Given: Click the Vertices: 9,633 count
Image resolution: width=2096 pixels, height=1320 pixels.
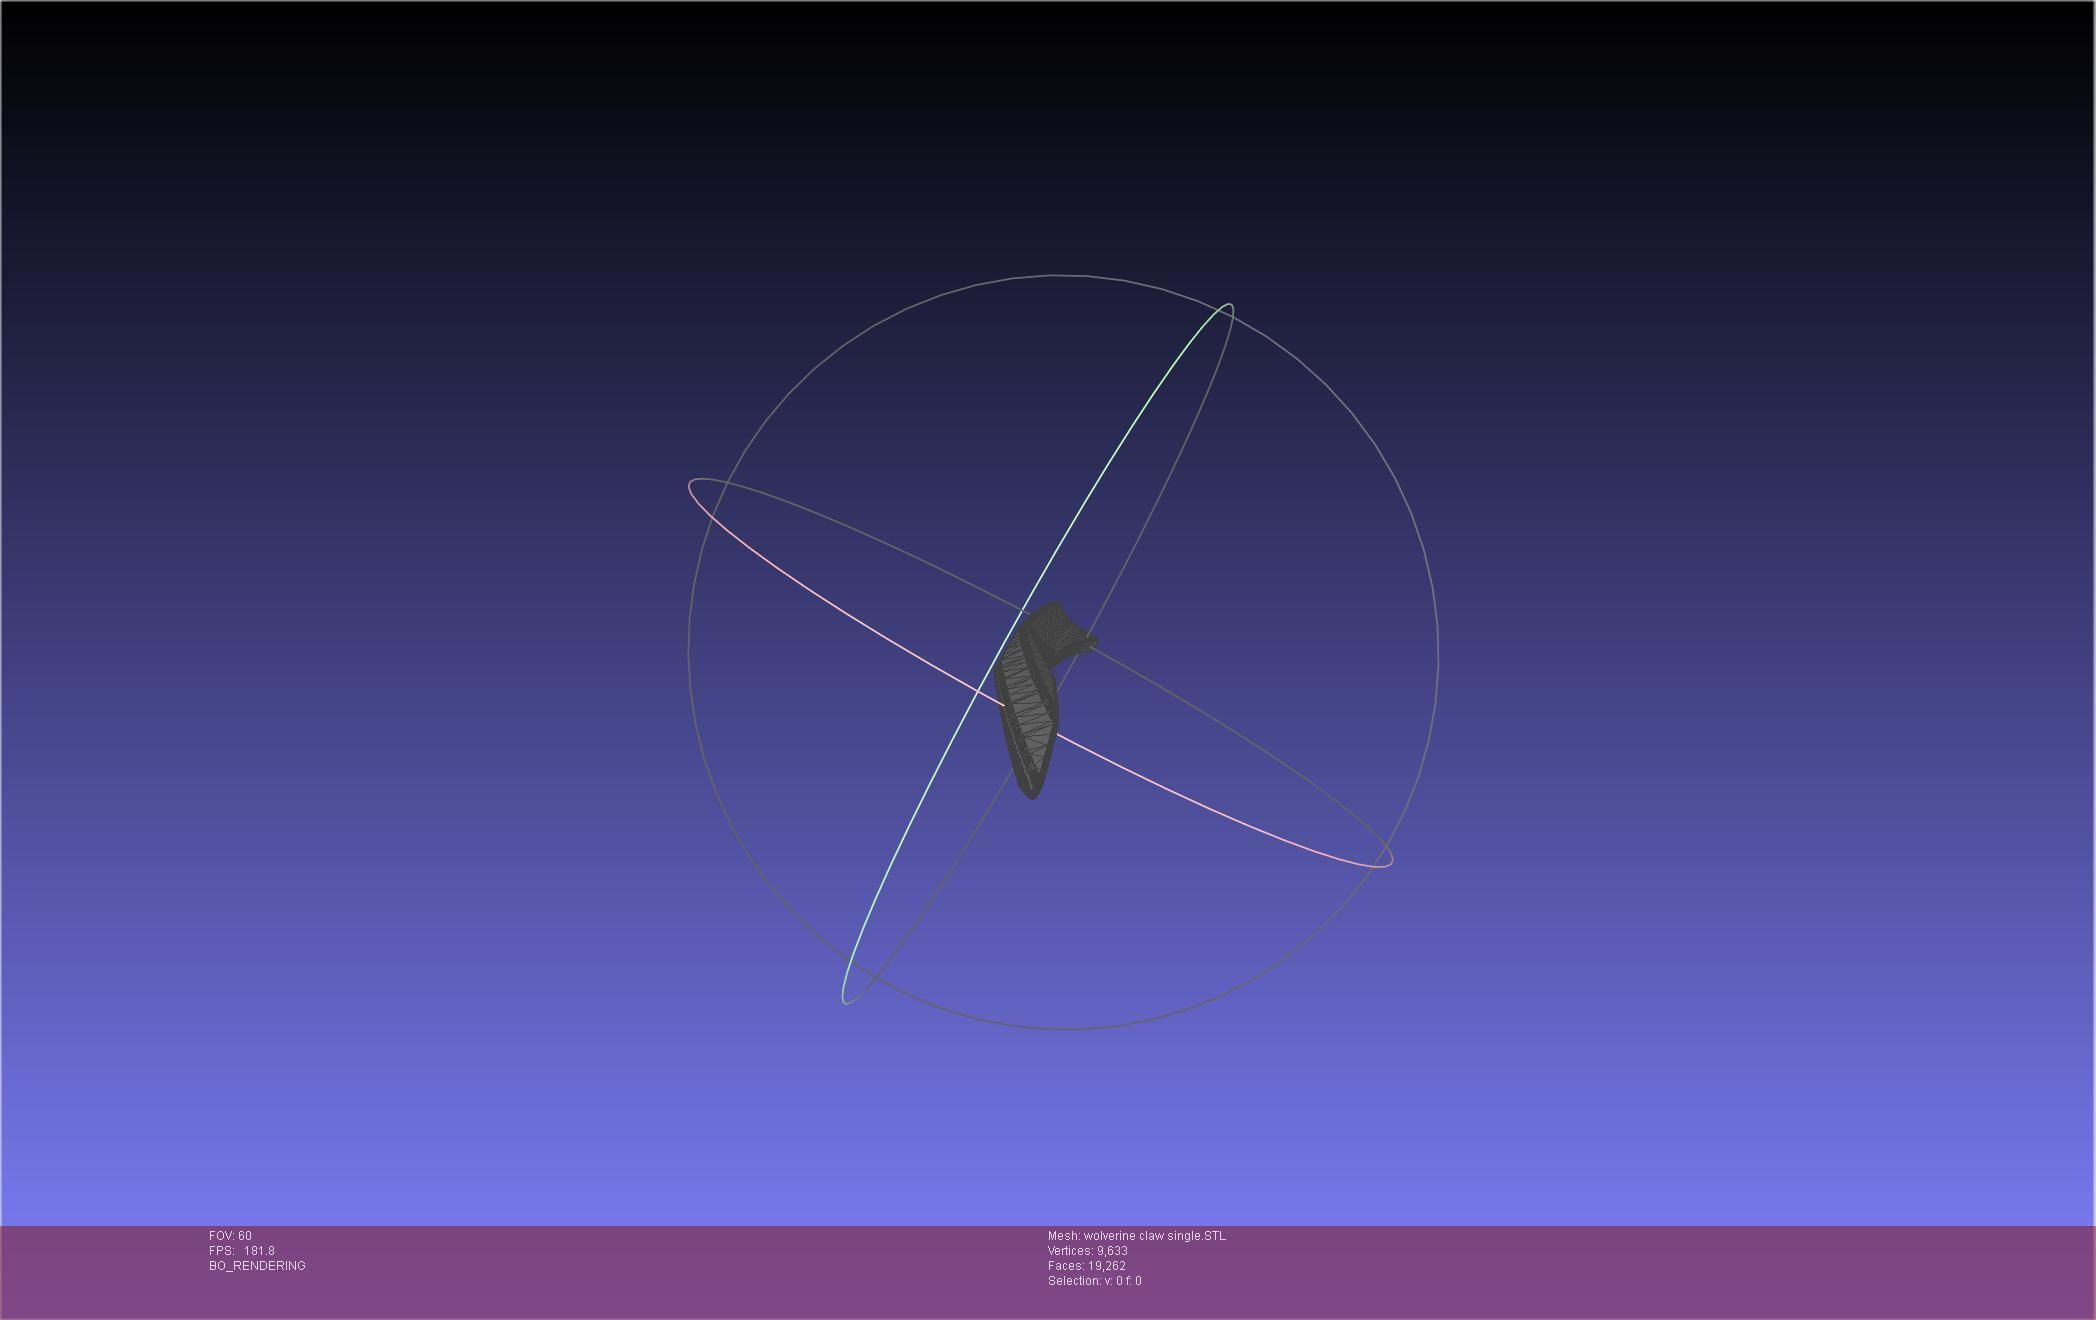Looking at the screenshot, I should [x=1087, y=1251].
